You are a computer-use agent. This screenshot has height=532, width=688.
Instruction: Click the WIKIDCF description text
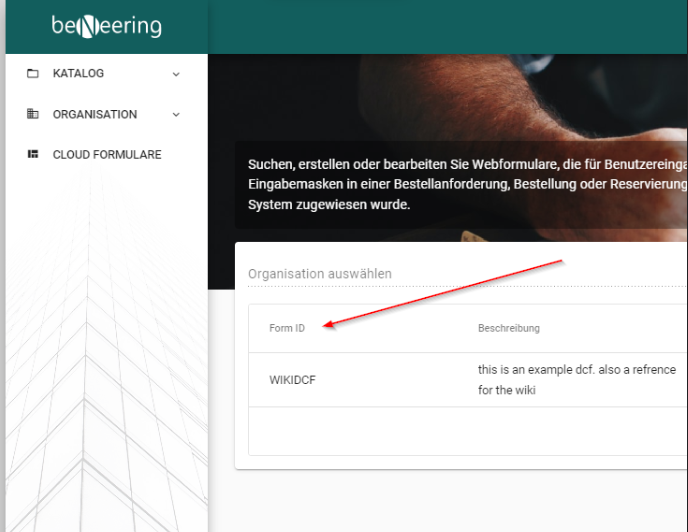tap(576, 379)
